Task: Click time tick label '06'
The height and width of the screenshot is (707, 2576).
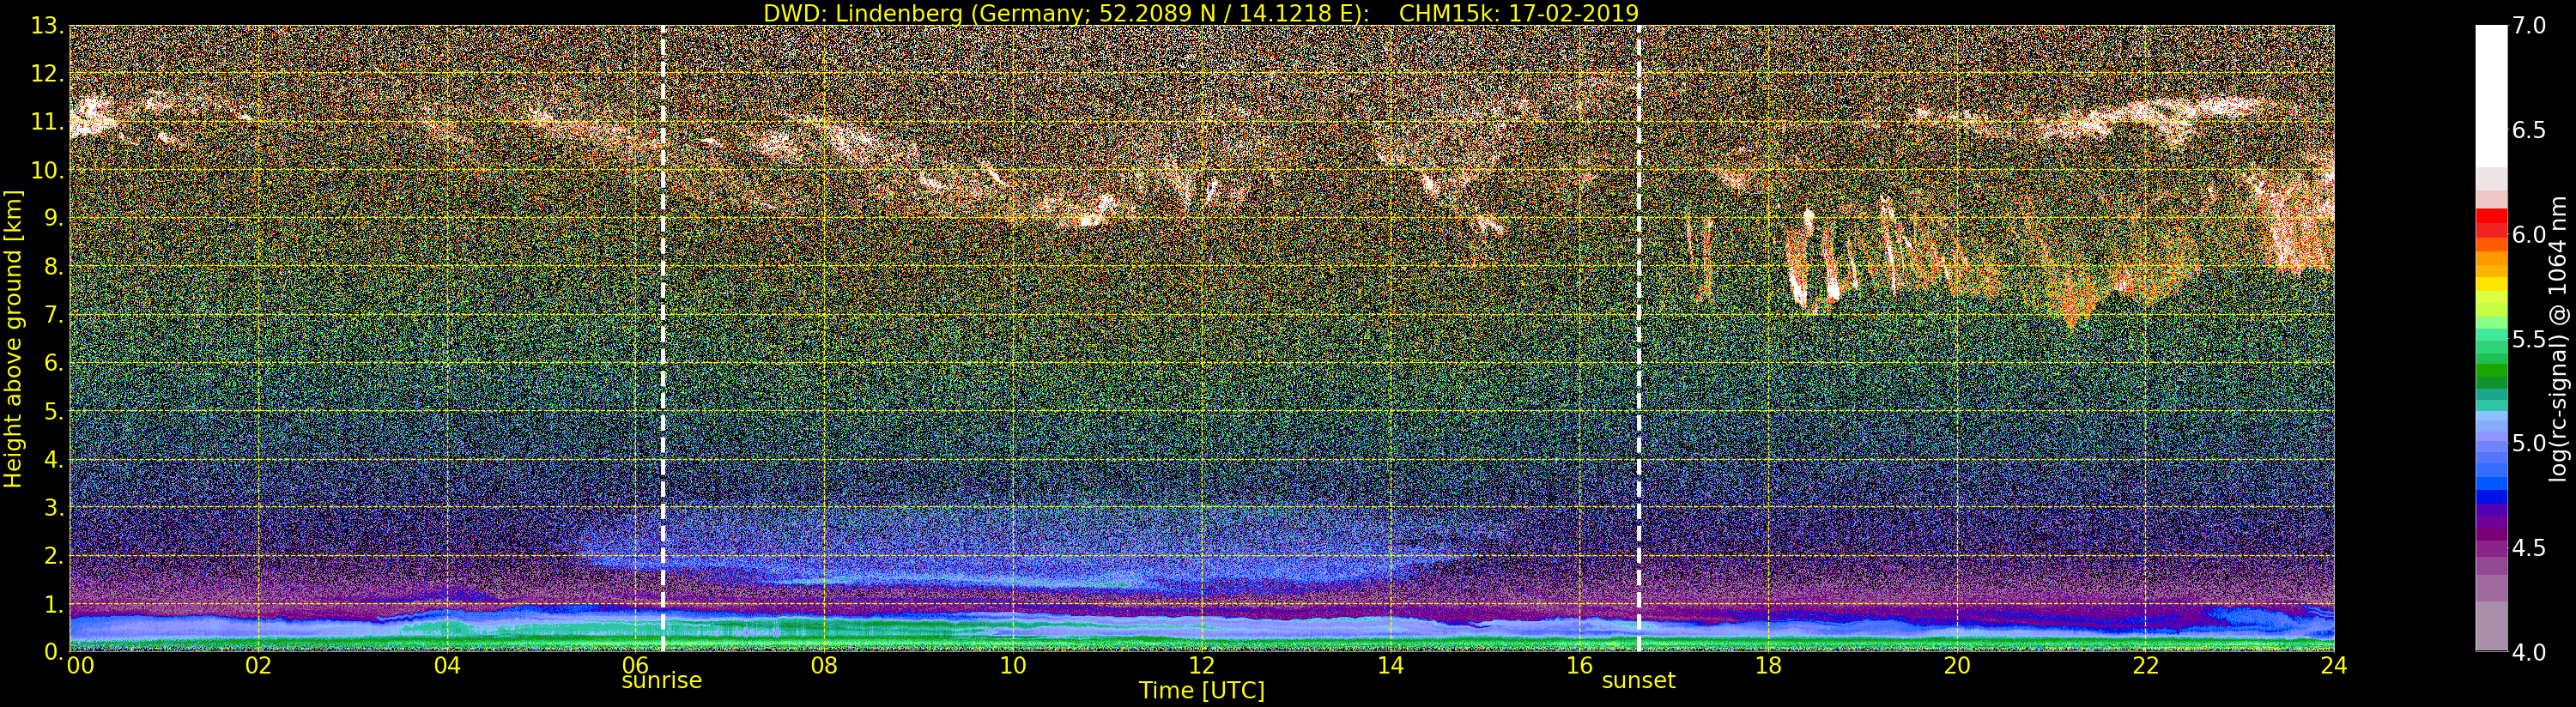Action: [635, 665]
